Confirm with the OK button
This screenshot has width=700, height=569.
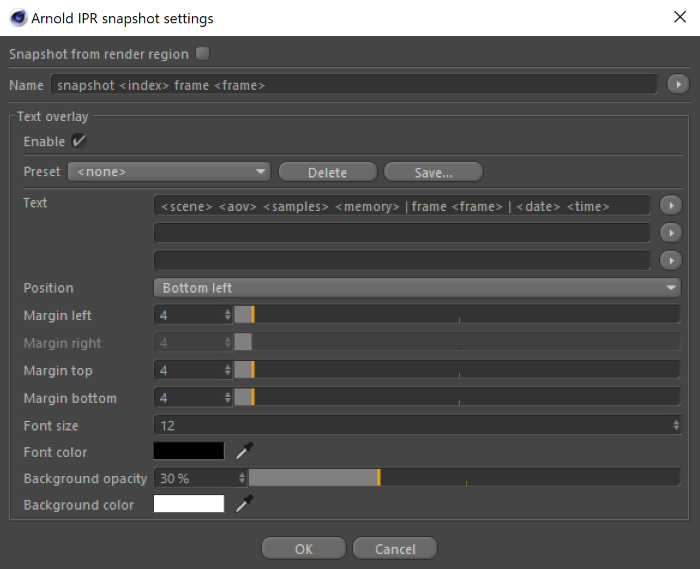304,548
